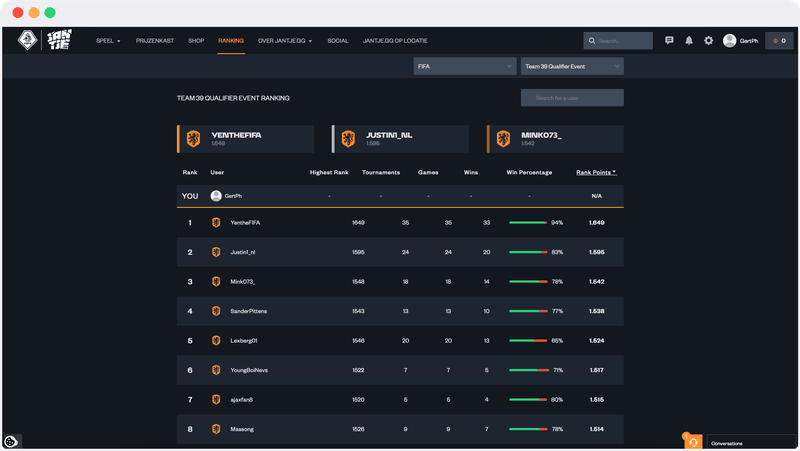Viewport: 800px width, 451px height.
Task: Click the Highest Rank column header
Action: point(329,172)
